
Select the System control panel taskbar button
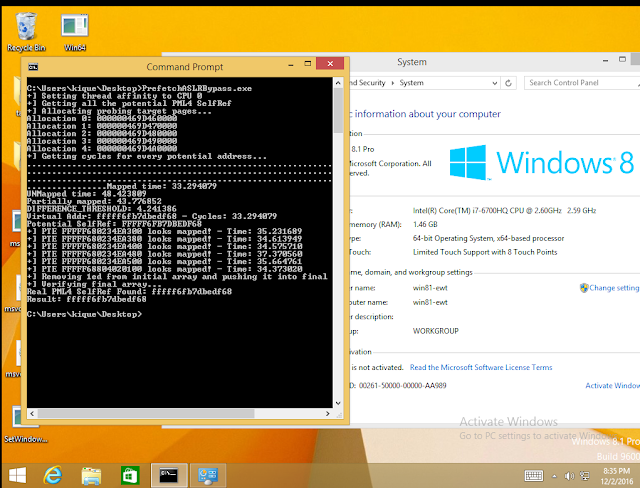pos(208,475)
